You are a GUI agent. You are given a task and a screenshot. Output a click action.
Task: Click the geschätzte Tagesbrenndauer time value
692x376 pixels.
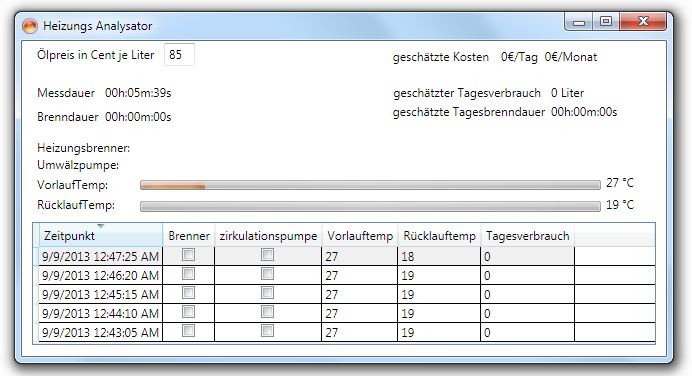point(584,112)
